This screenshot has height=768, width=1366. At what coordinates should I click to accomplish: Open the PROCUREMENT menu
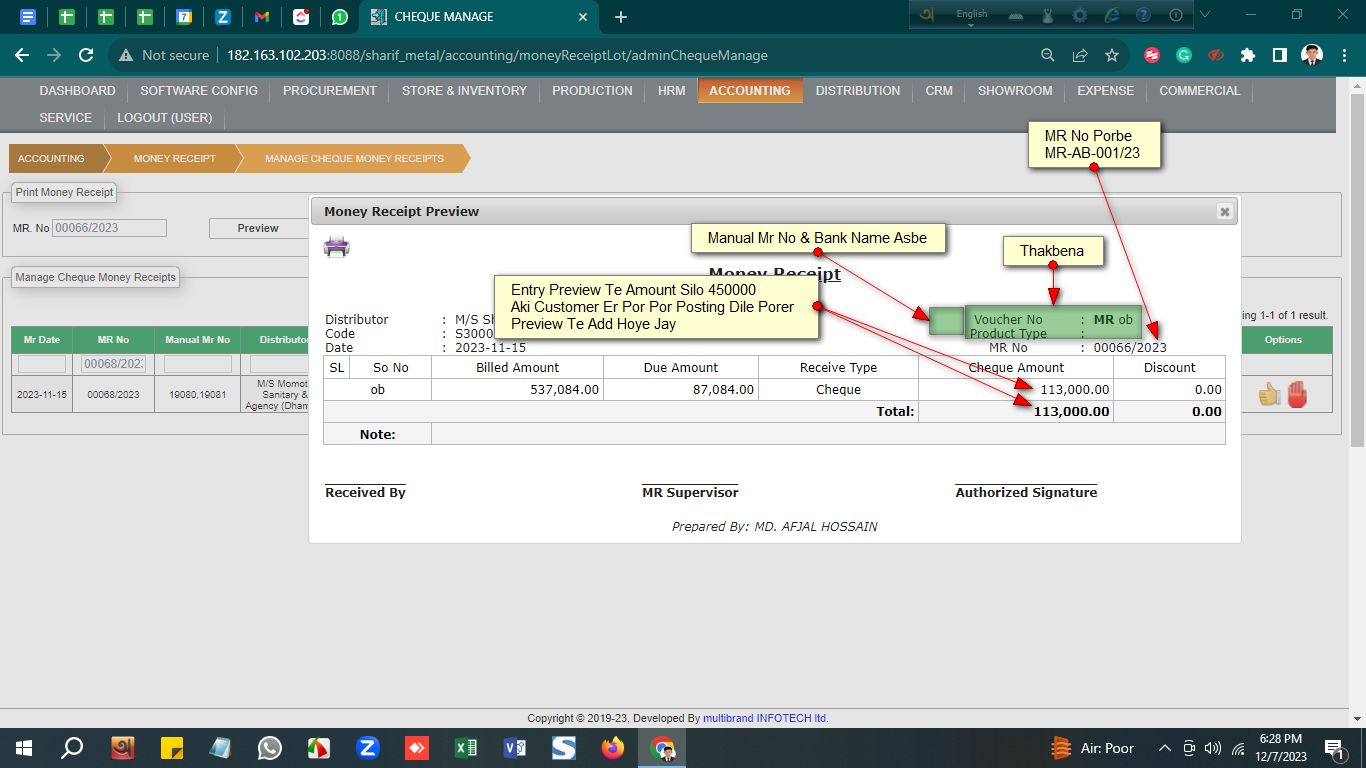pyautogui.click(x=330, y=91)
